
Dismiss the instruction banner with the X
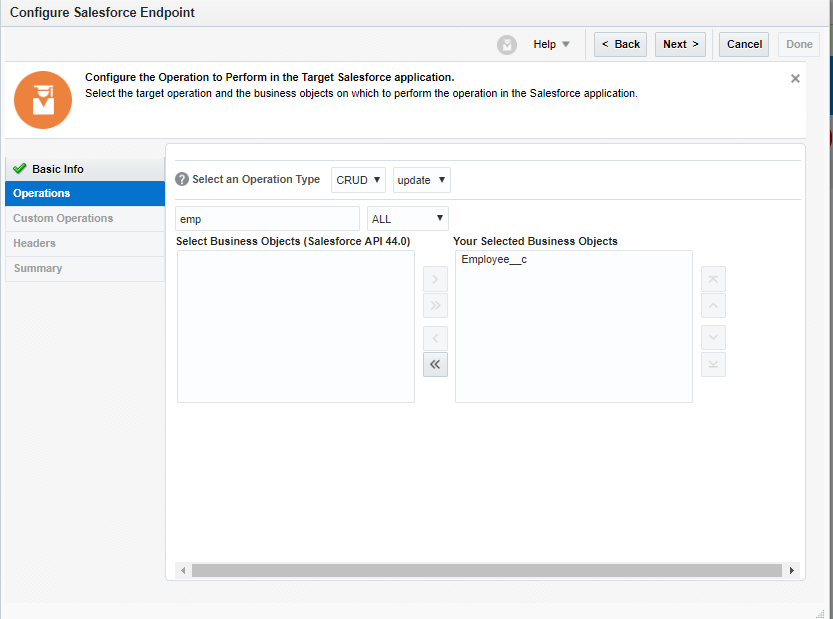795,79
